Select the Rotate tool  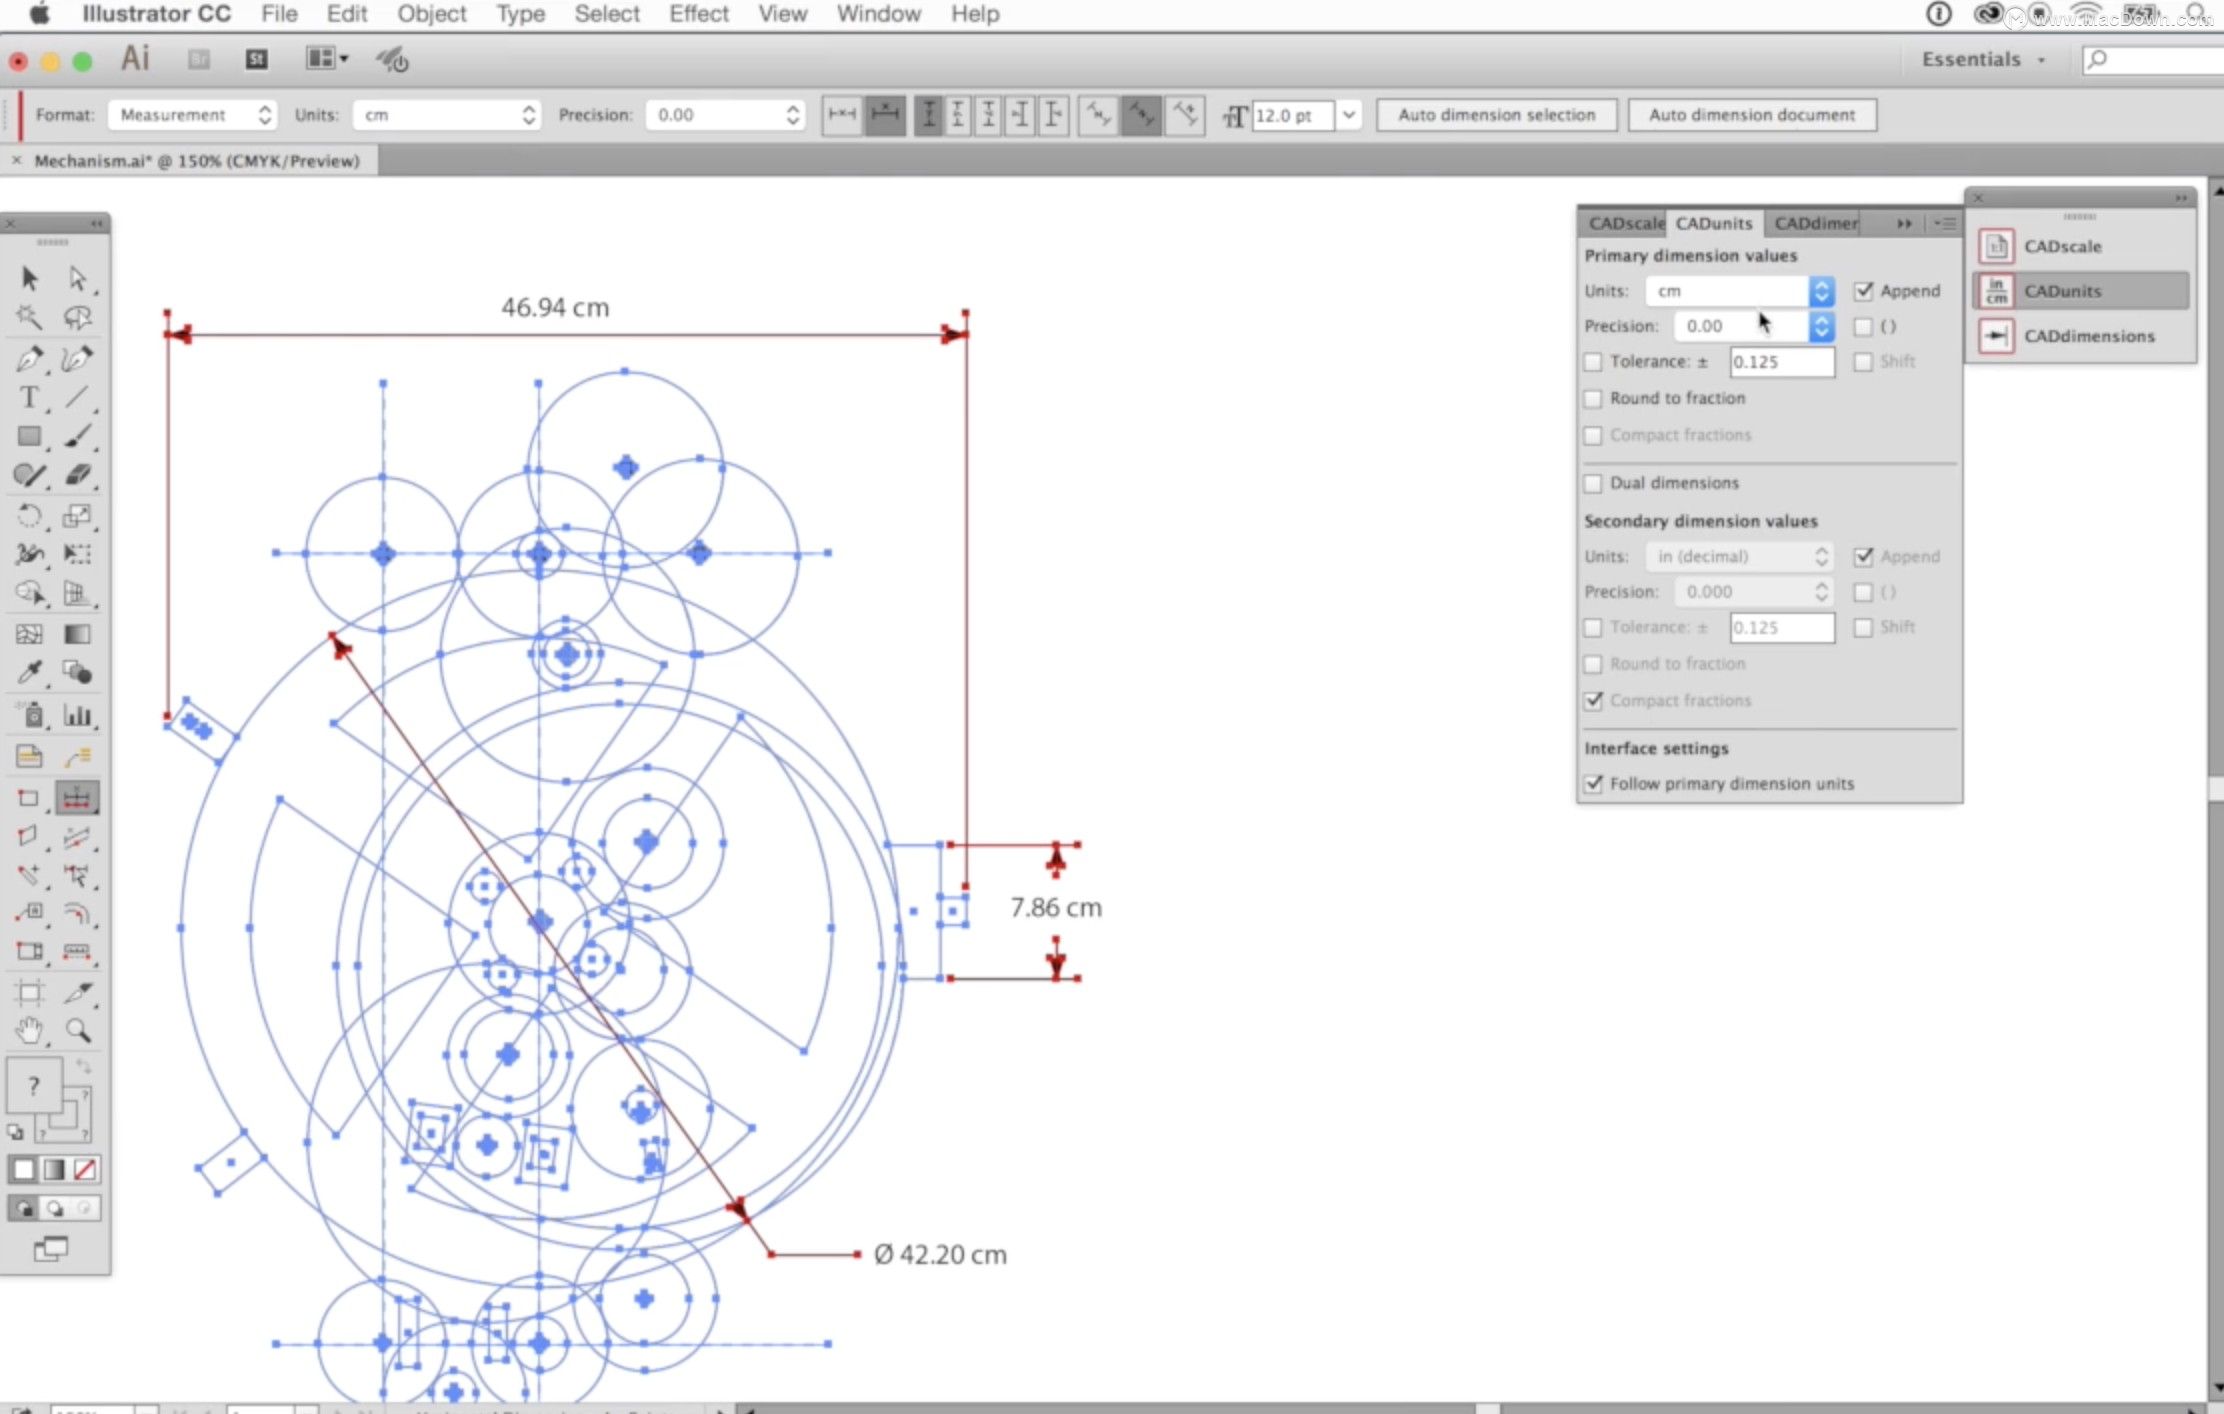(x=29, y=516)
